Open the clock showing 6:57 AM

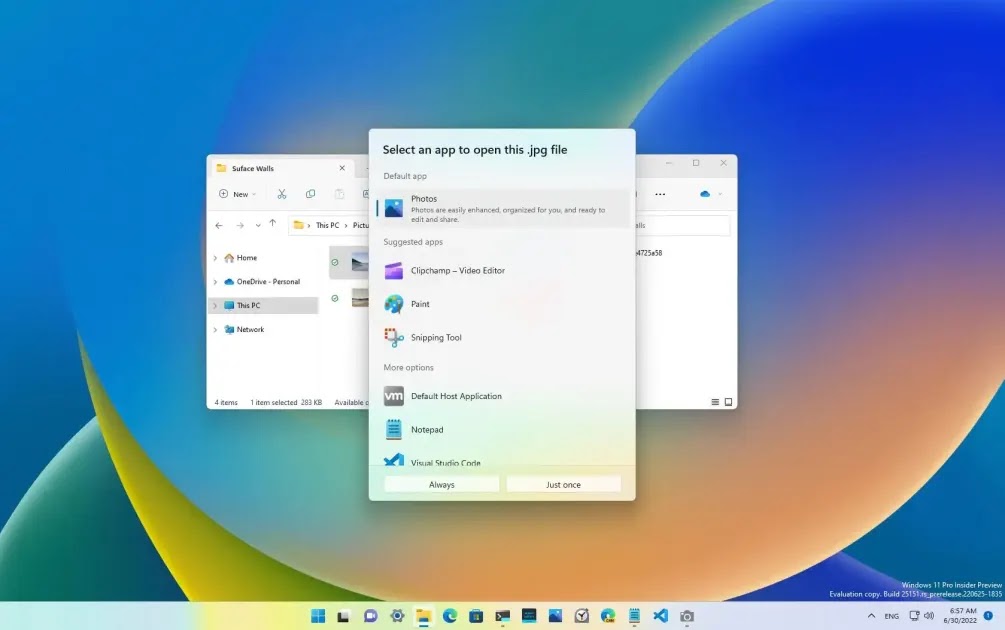959,616
